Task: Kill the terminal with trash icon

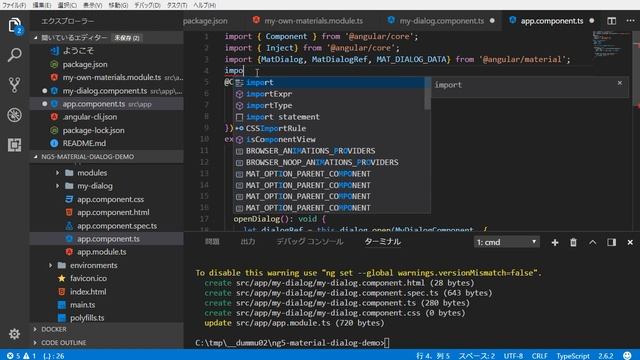Action: click(x=573, y=242)
